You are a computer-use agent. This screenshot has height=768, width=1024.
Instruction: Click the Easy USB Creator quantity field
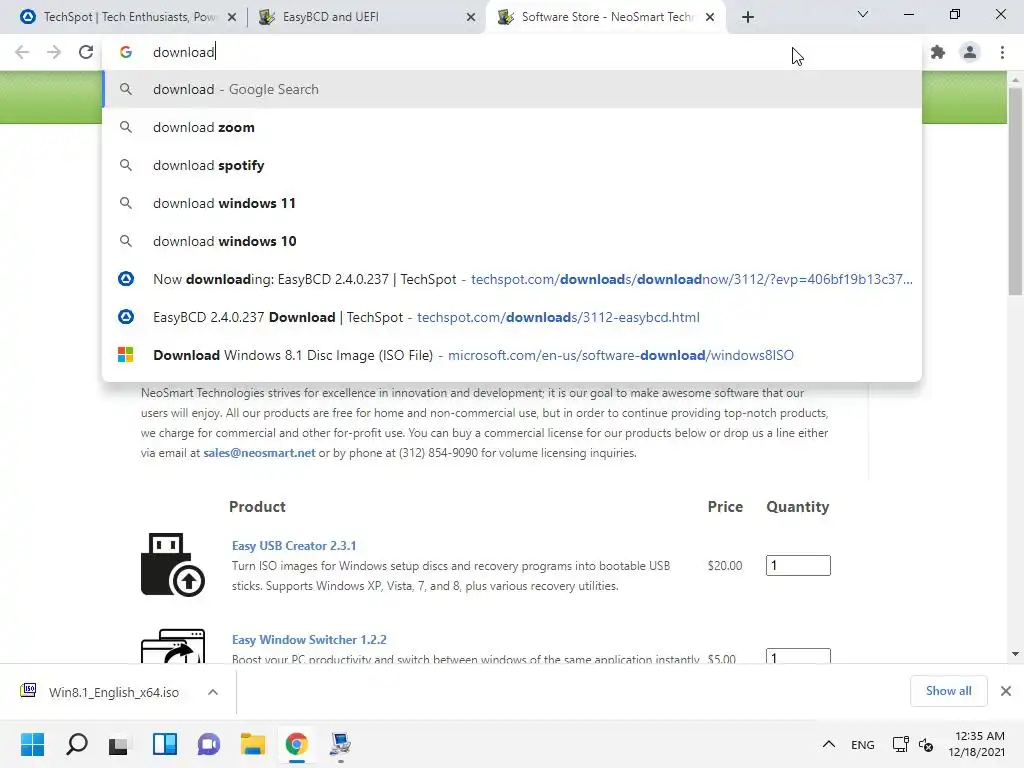[798, 566]
